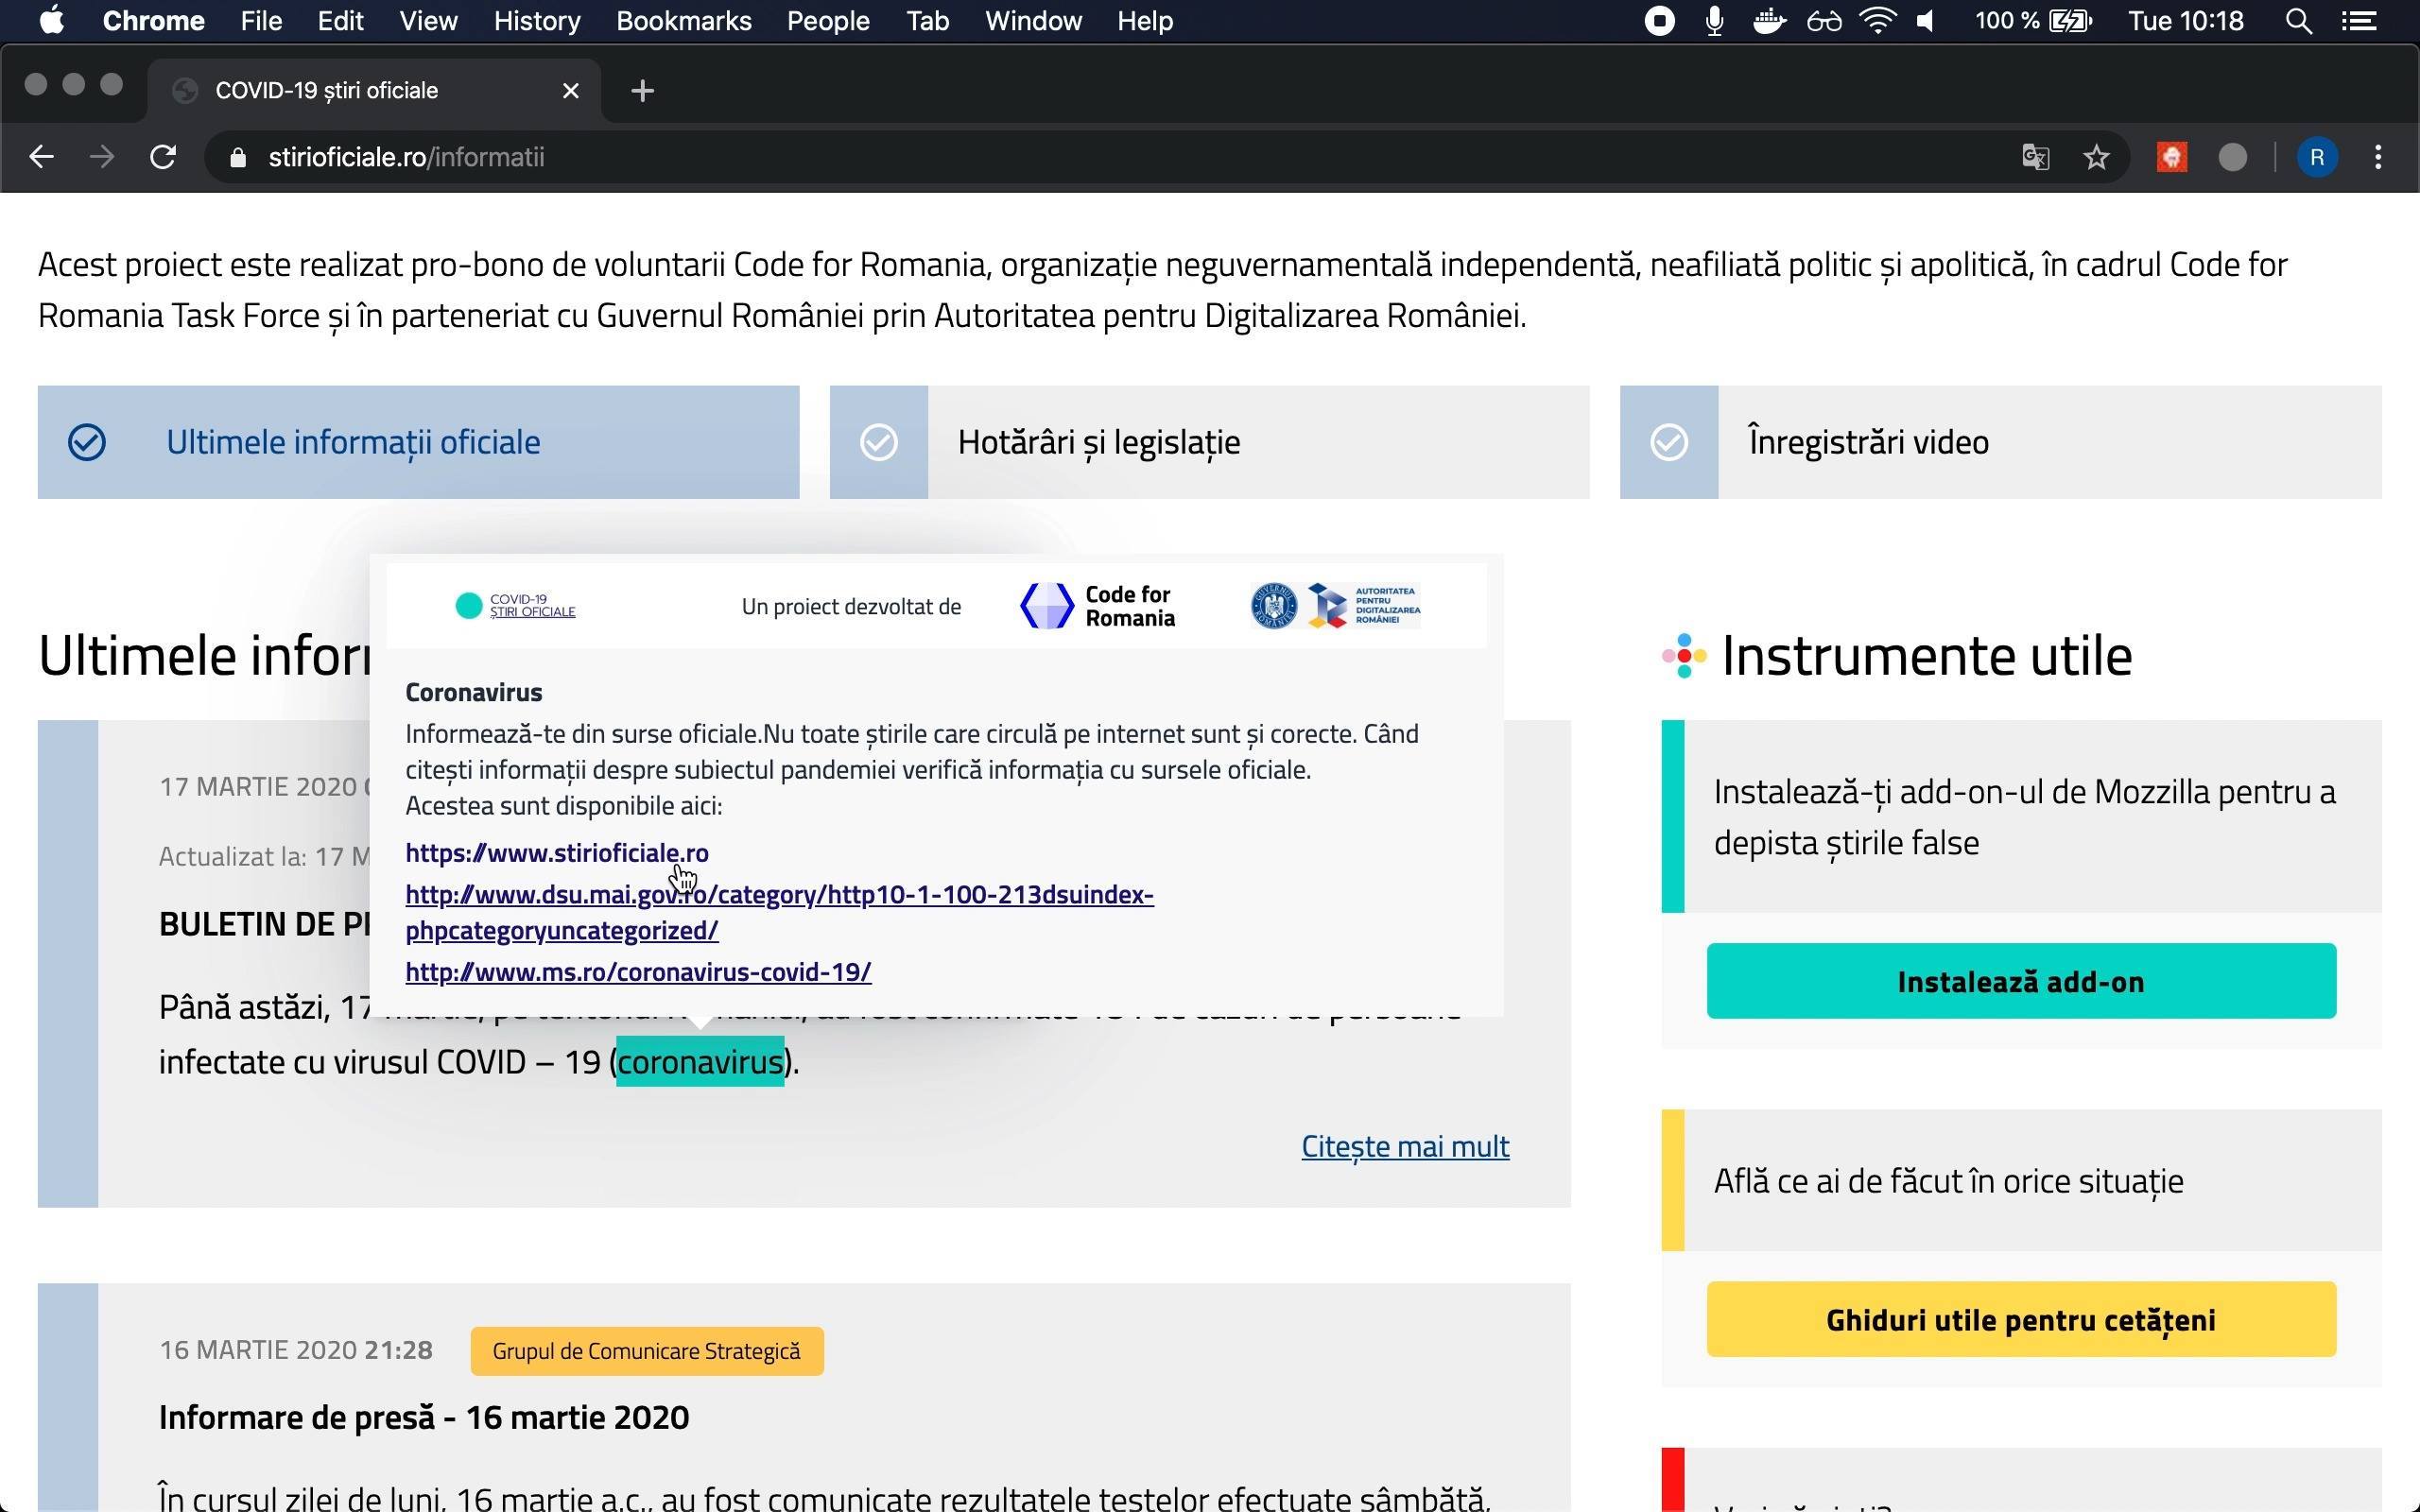
Task: Open the profile avatar R
Action: coord(2317,157)
